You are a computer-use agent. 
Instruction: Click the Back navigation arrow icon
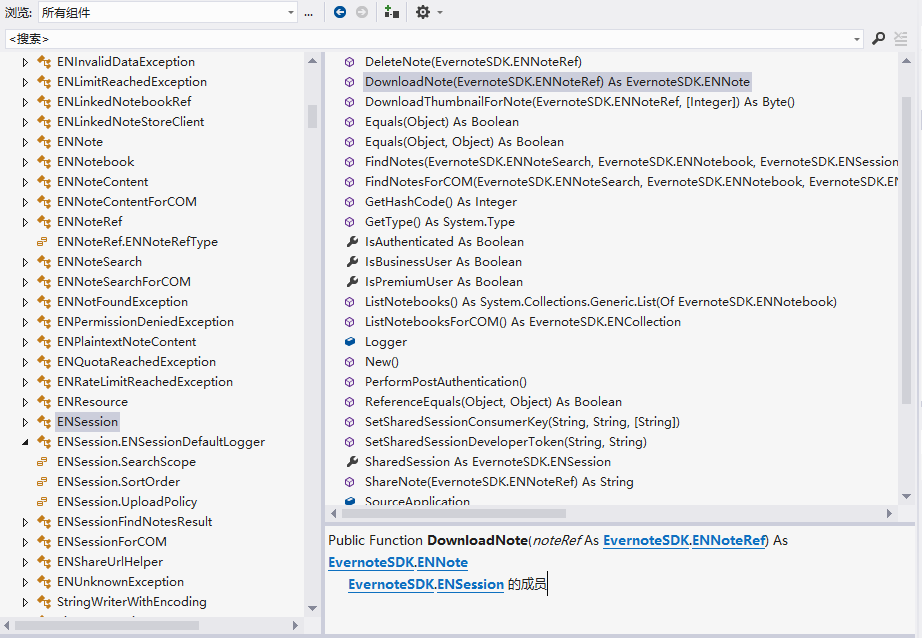click(x=340, y=12)
